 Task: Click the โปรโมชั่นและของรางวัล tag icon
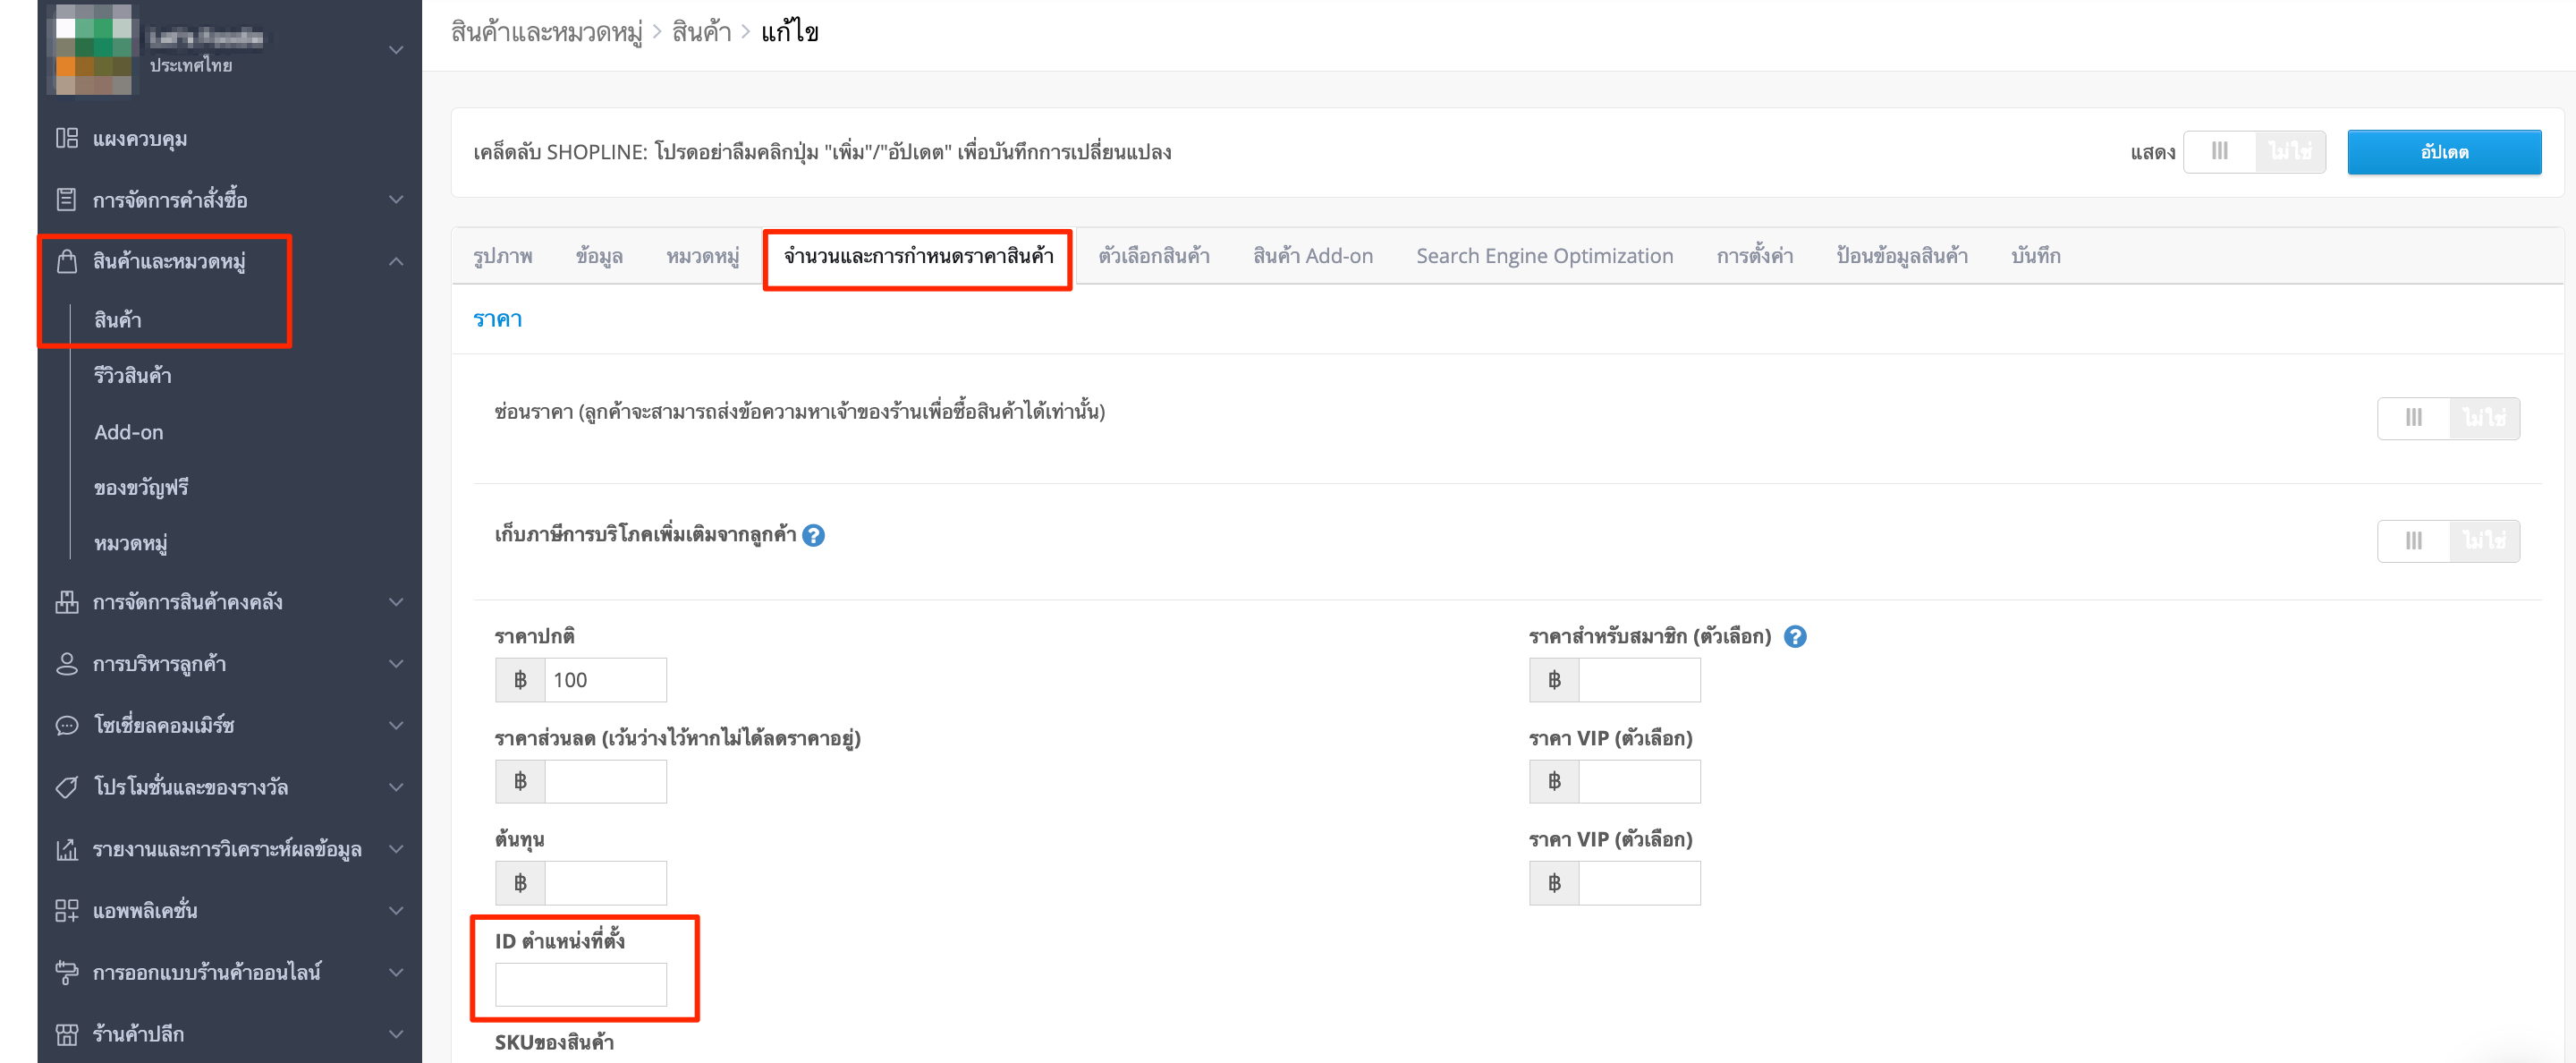[x=67, y=787]
